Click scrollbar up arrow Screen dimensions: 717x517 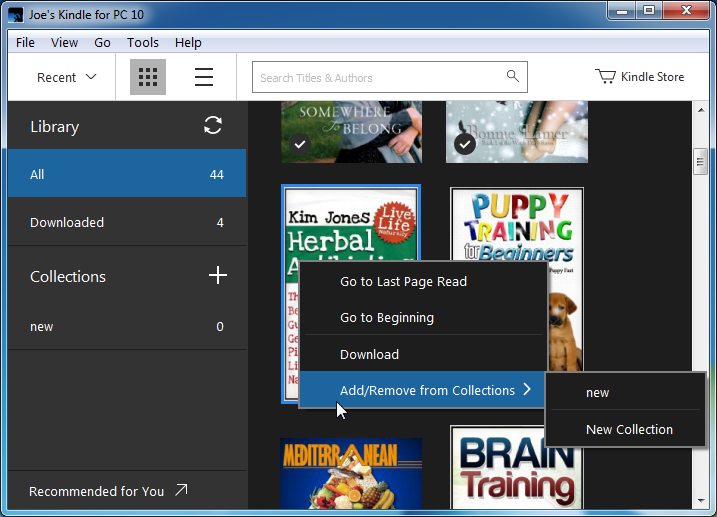tap(701, 110)
